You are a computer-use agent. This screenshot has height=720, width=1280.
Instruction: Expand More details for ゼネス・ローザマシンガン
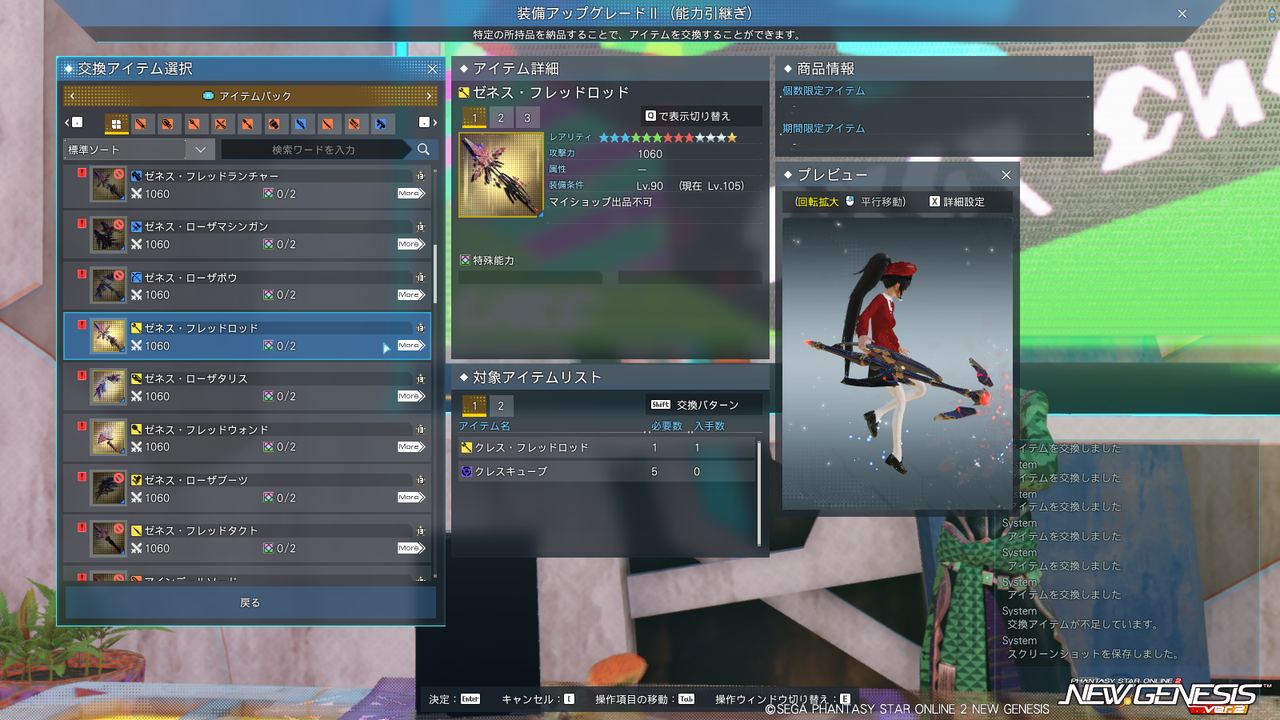click(x=410, y=244)
